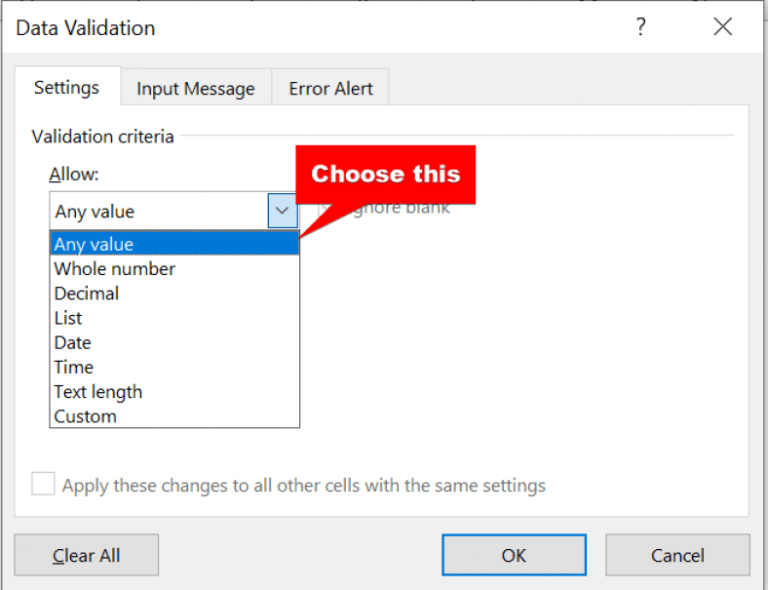768x590 pixels.
Task: Go to the Error Alert tab
Action: point(329,88)
